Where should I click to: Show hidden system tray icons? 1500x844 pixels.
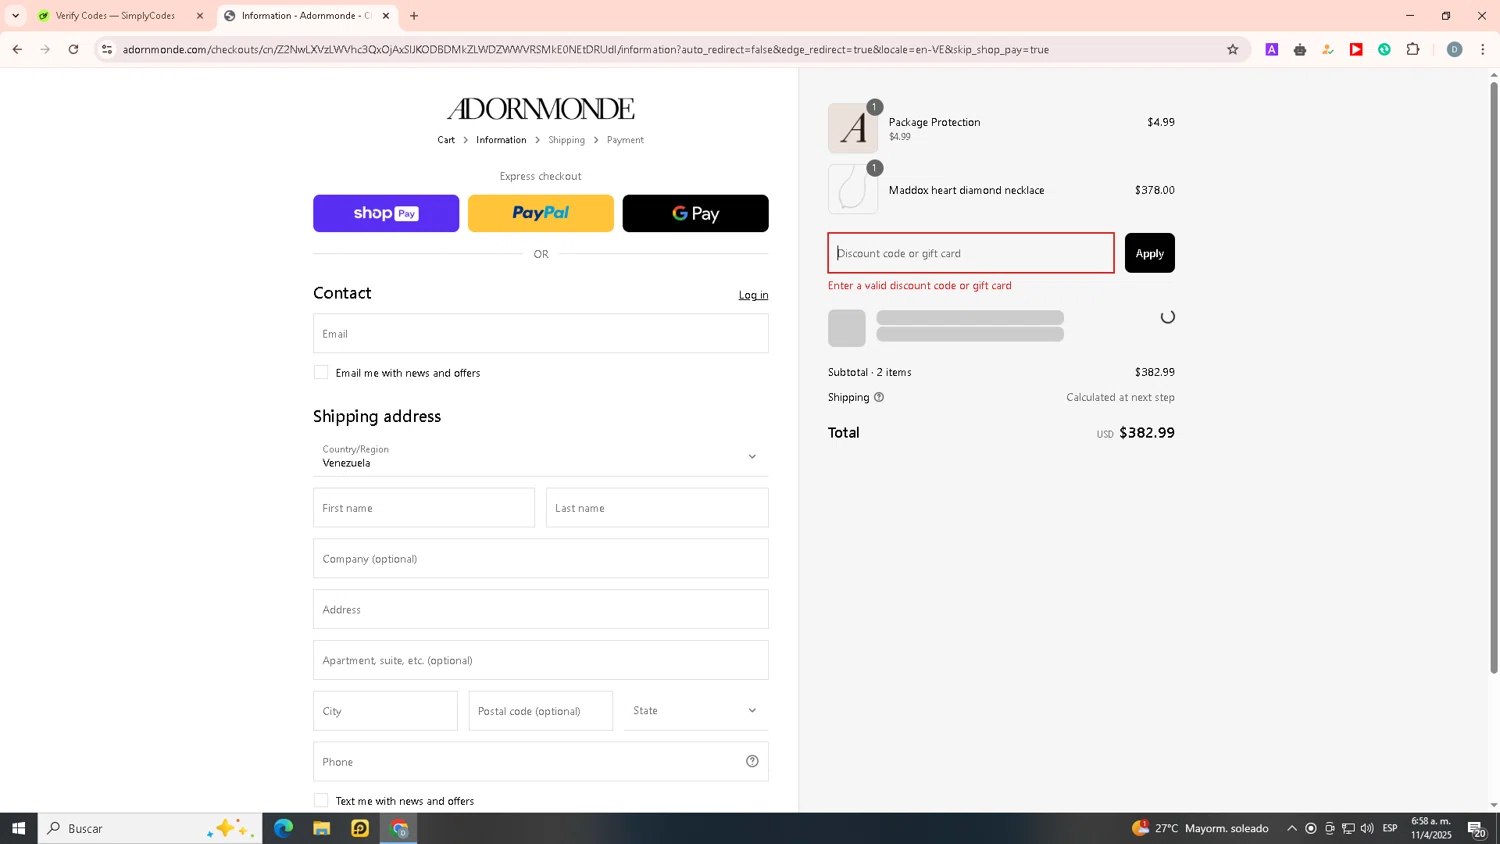coord(1292,828)
